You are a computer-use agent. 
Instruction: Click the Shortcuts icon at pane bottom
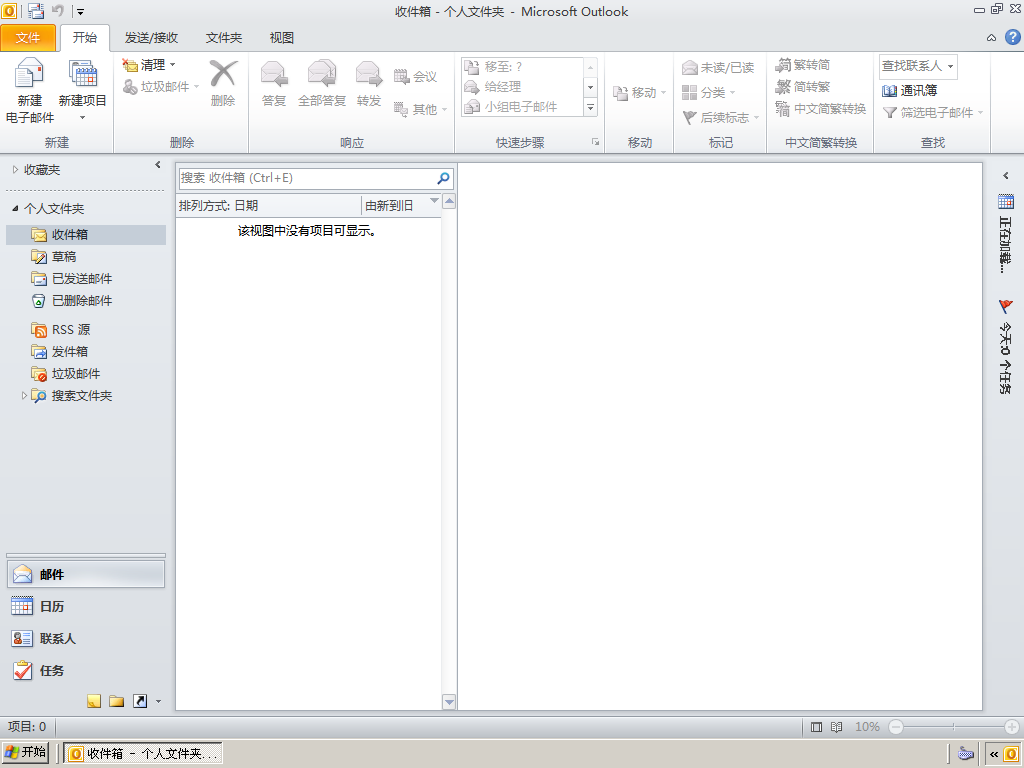pos(140,701)
